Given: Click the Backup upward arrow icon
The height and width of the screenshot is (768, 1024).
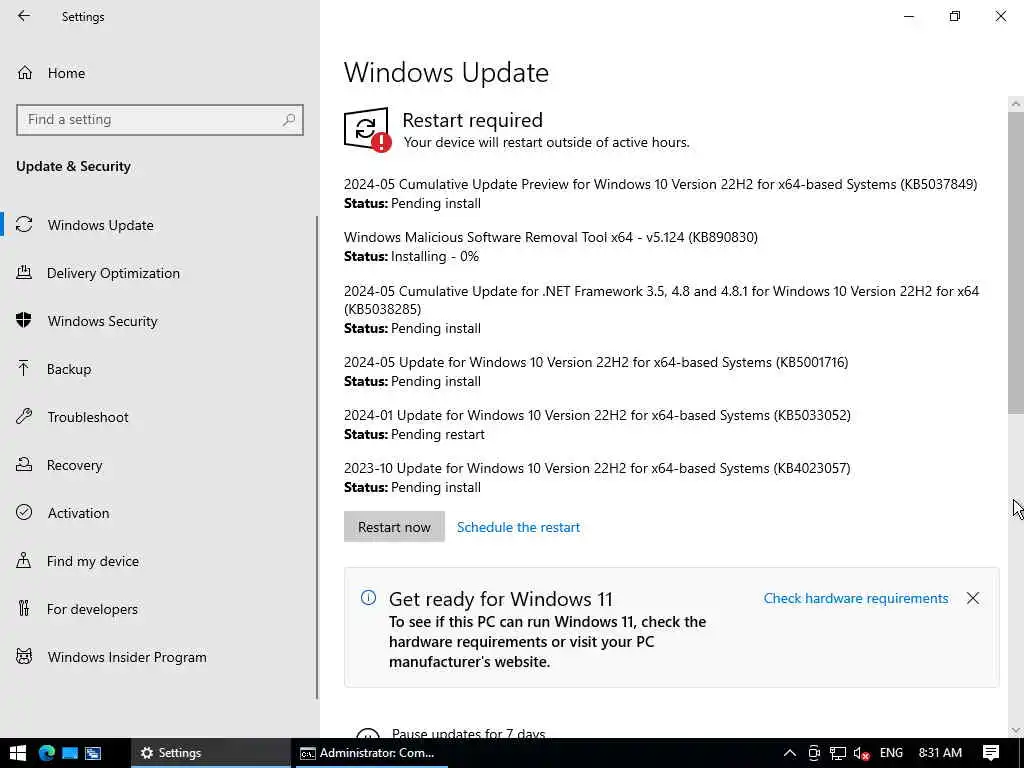Looking at the screenshot, I should pos(24,368).
